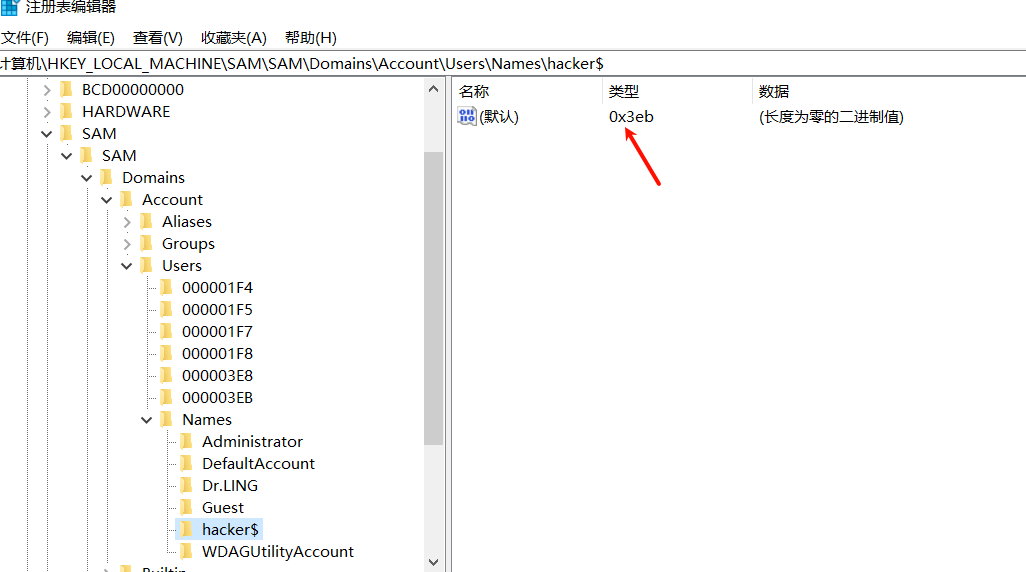Screen dimensions: 1026x572
Task: Click the 000001F8 folder icon
Action: click(167, 353)
